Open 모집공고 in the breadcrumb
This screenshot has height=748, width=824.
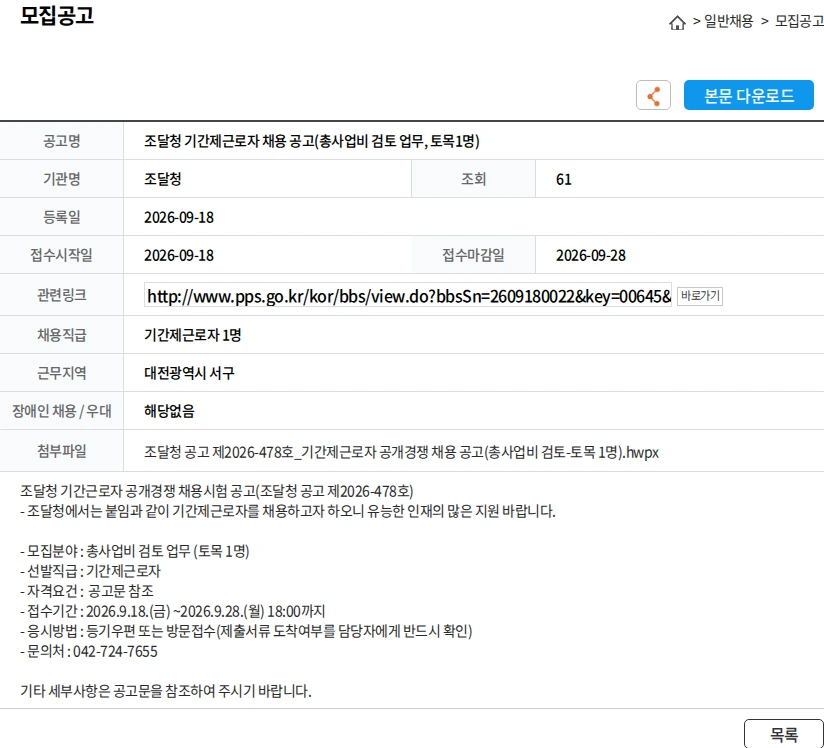click(x=799, y=22)
